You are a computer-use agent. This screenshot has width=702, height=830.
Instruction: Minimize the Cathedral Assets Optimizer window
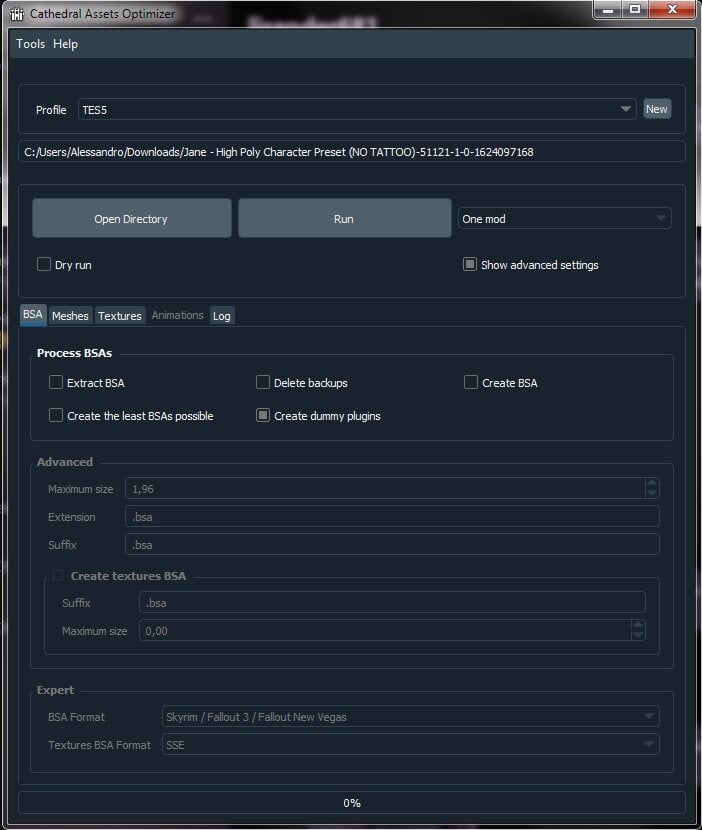(608, 10)
